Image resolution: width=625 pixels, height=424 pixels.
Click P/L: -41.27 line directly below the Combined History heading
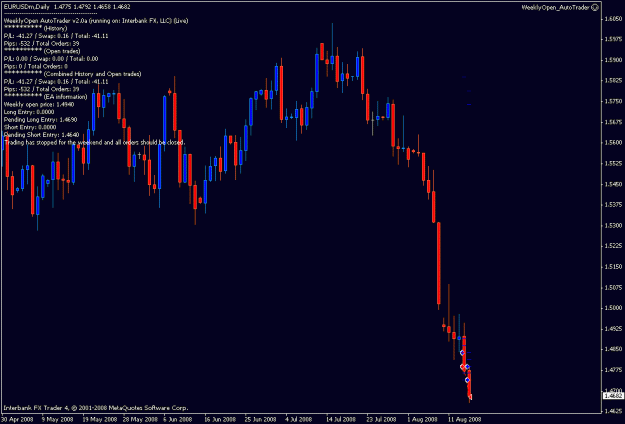pos(56,82)
